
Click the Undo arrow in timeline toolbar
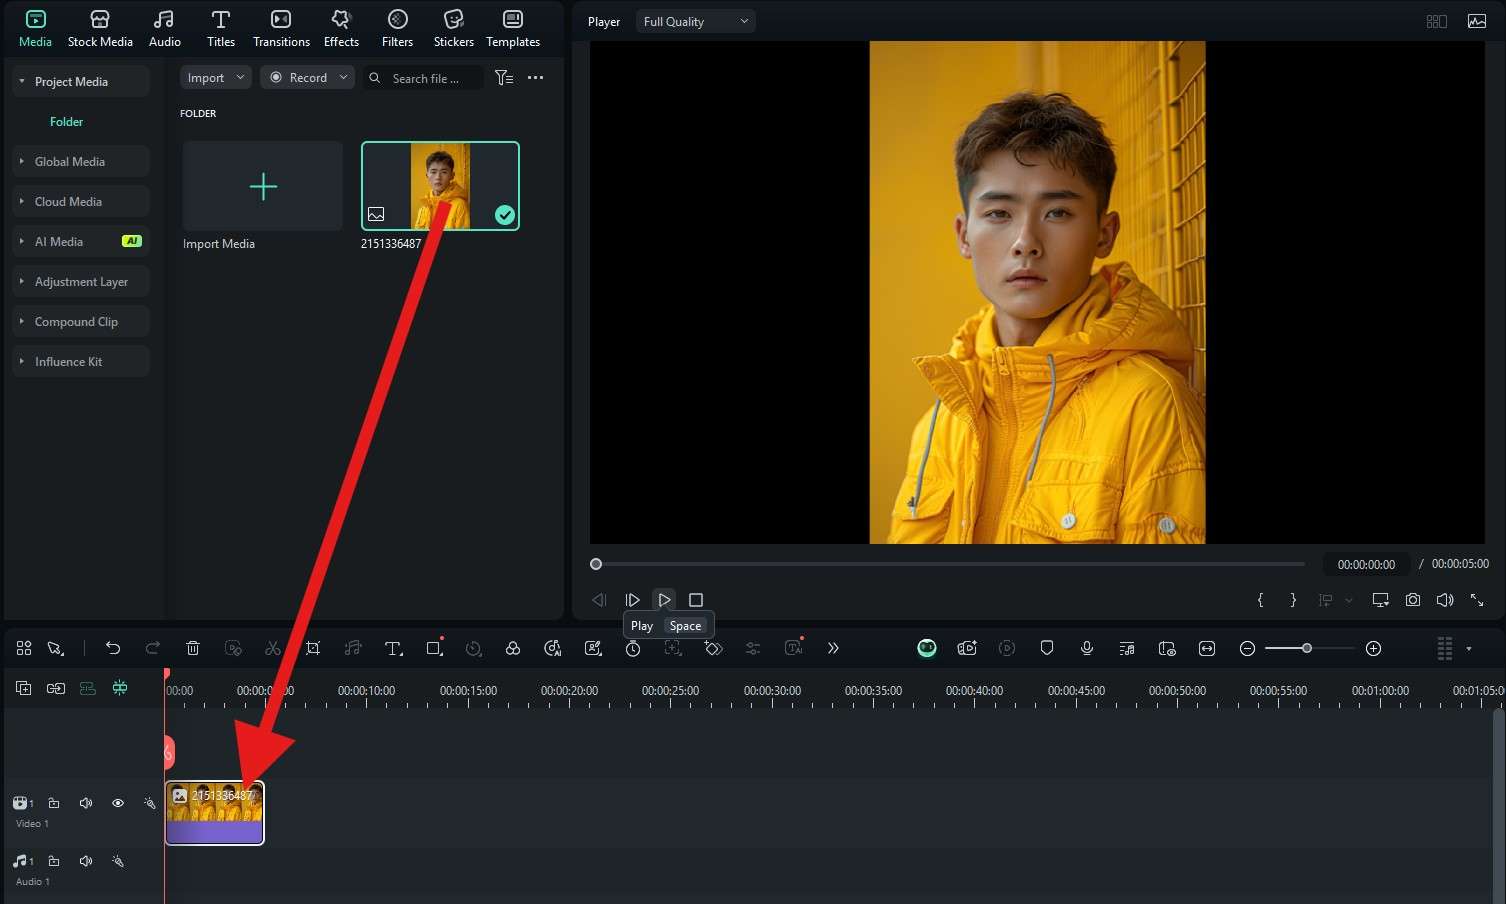(113, 648)
